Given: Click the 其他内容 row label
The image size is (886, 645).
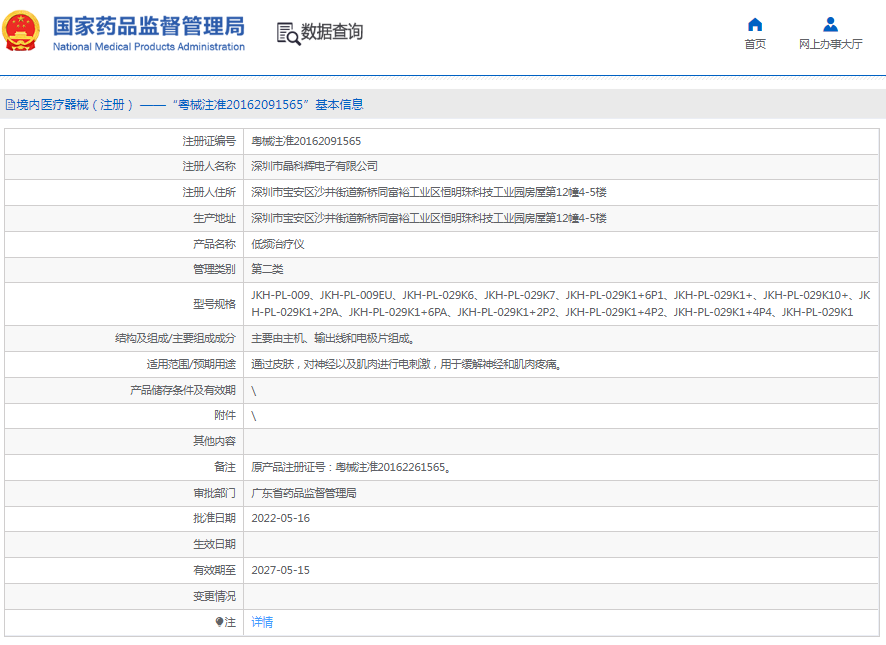Looking at the screenshot, I should pyautogui.click(x=214, y=441).
